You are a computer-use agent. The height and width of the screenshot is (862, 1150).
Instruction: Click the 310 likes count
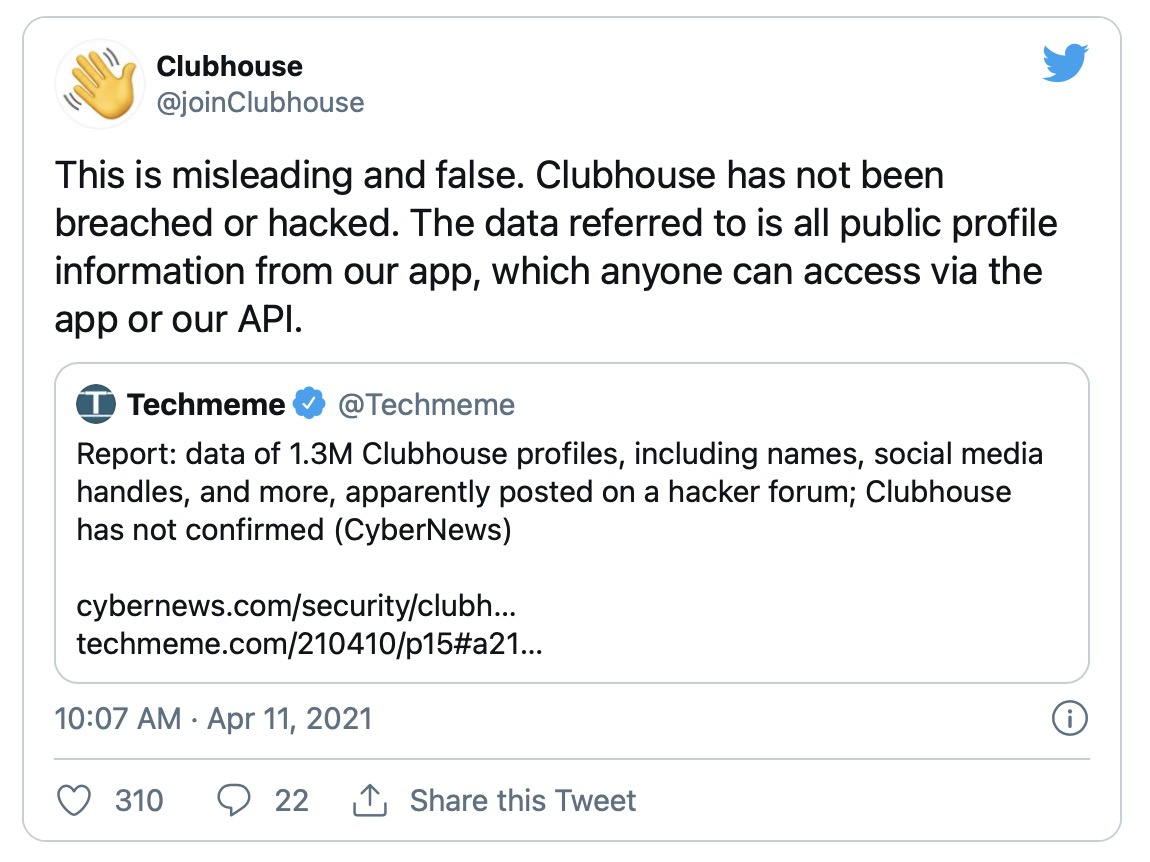(139, 800)
